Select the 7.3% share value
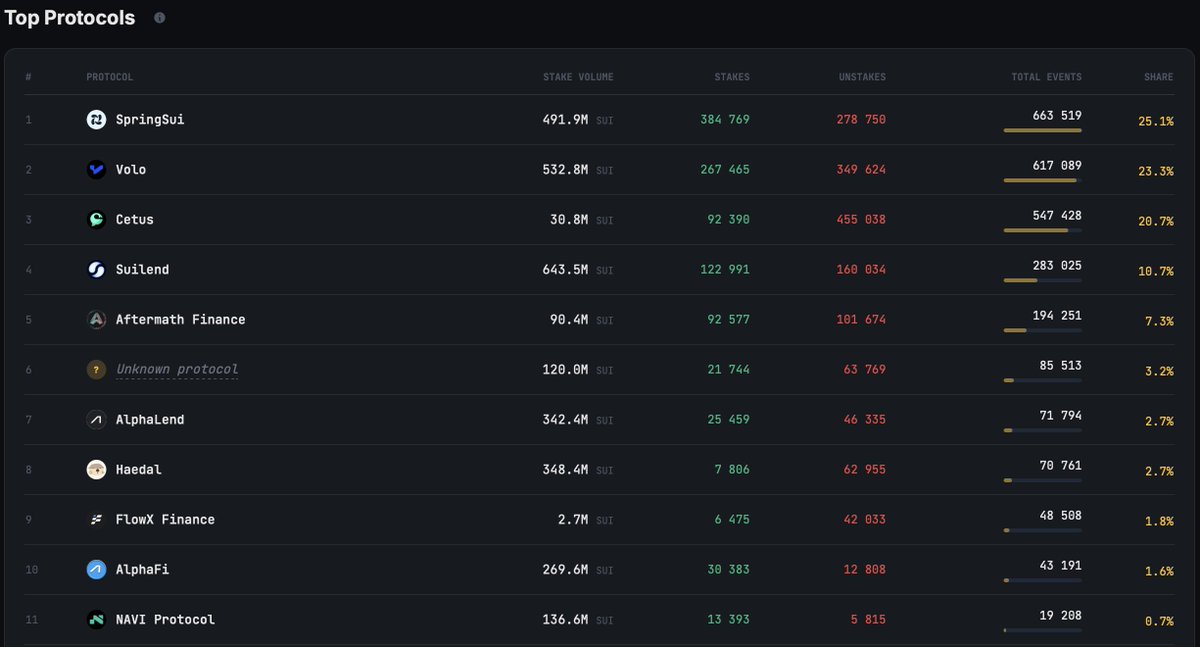 [x=1160, y=321]
